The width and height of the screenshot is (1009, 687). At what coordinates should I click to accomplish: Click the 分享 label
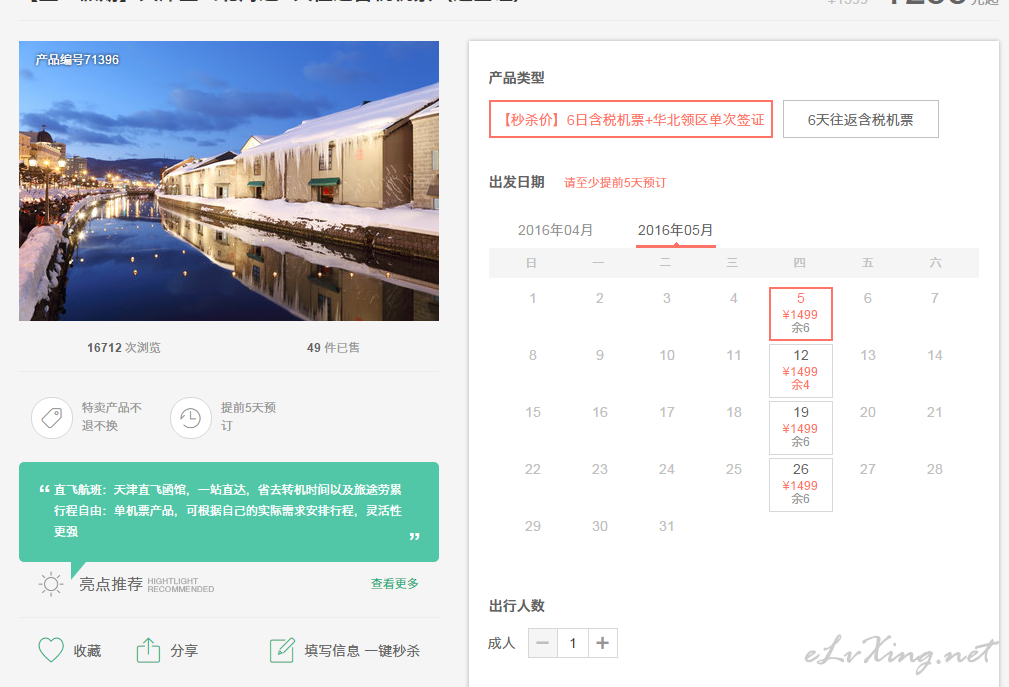[184, 651]
